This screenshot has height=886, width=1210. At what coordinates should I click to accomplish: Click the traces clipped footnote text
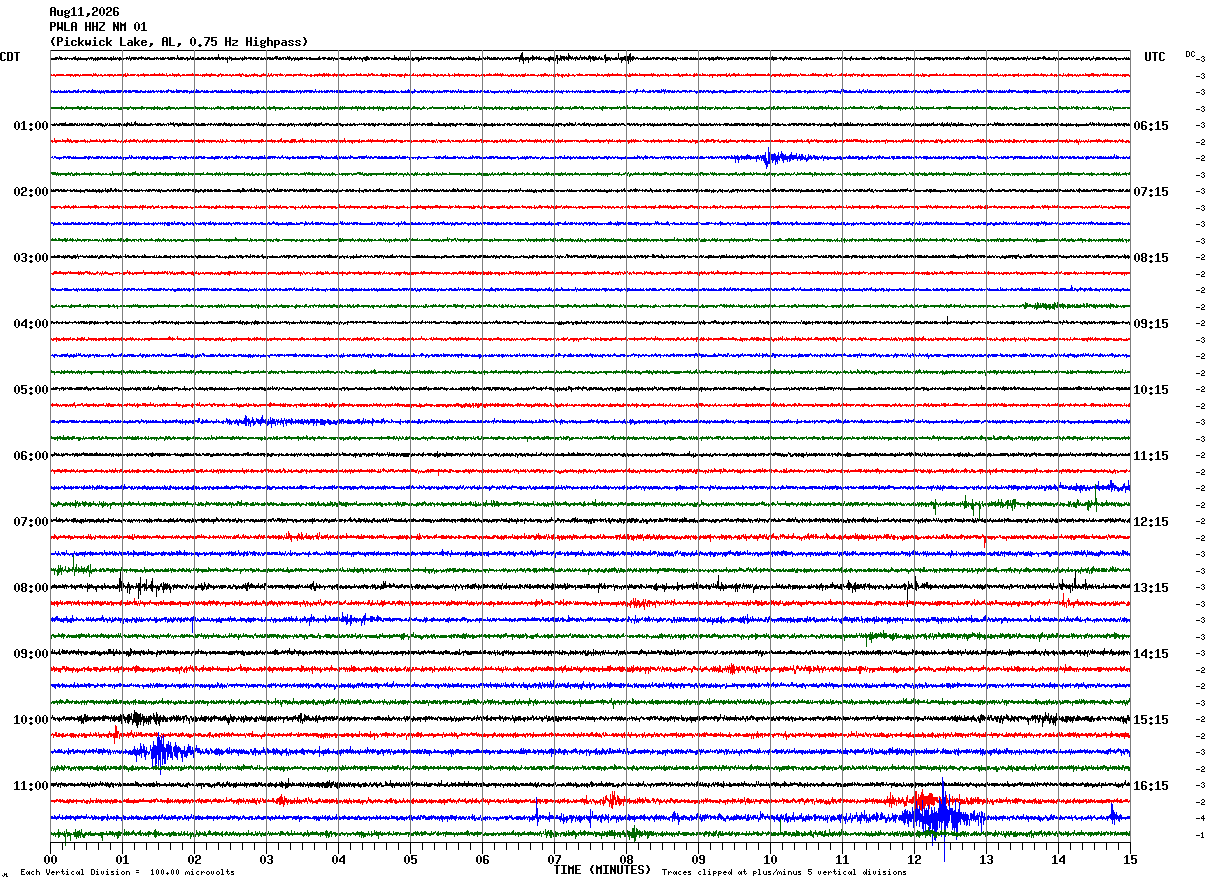(x=784, y=872)
